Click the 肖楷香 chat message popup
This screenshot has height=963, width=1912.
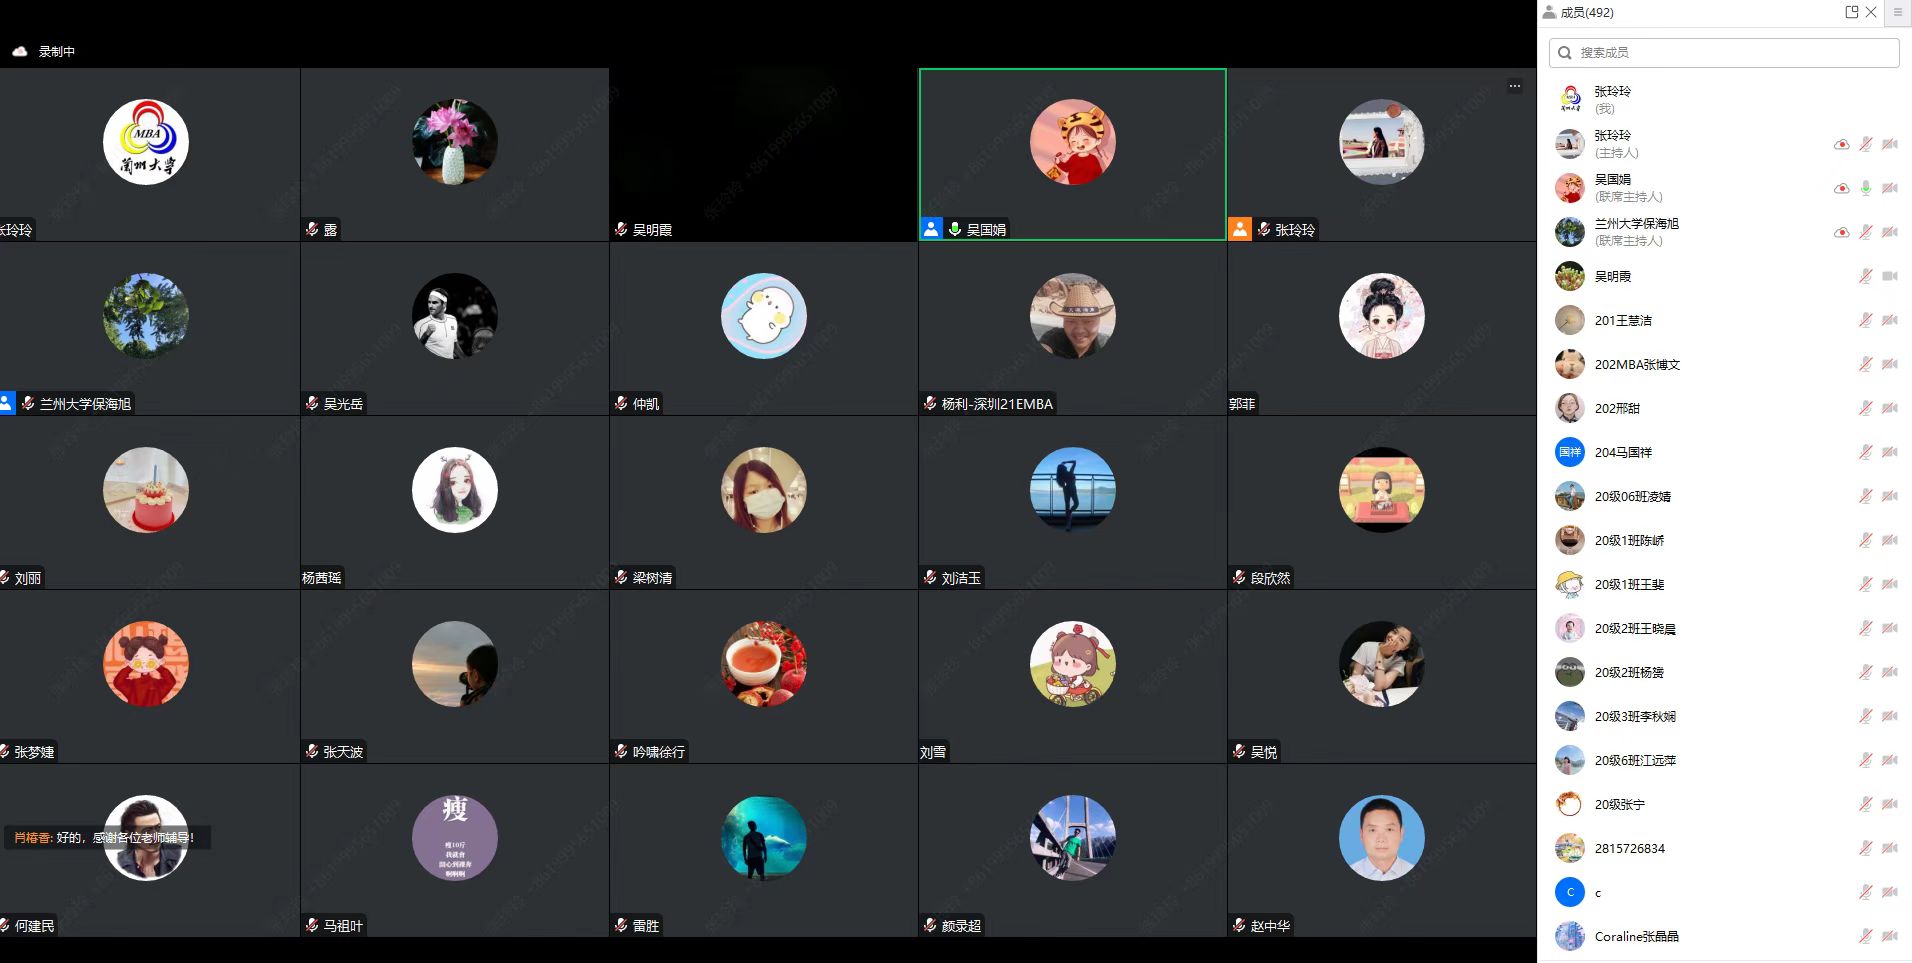[105, 838]
